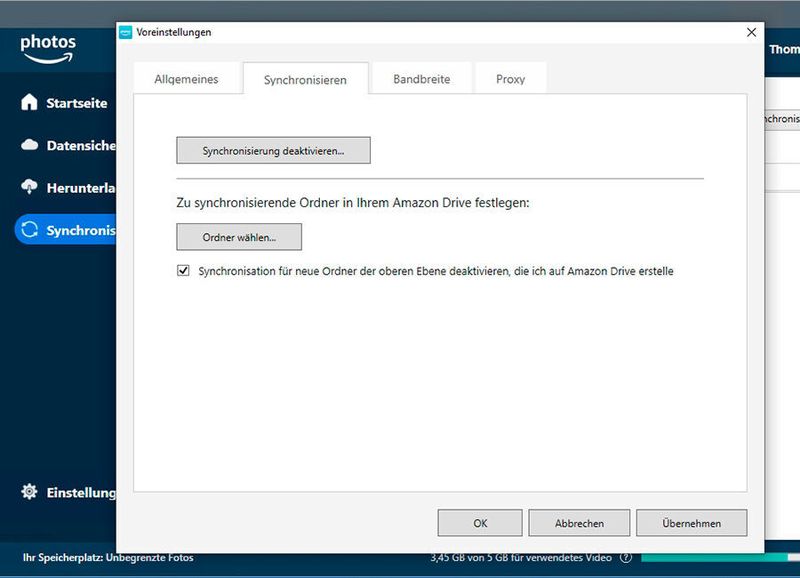Confirm settings with OK

tap(479, 522)
